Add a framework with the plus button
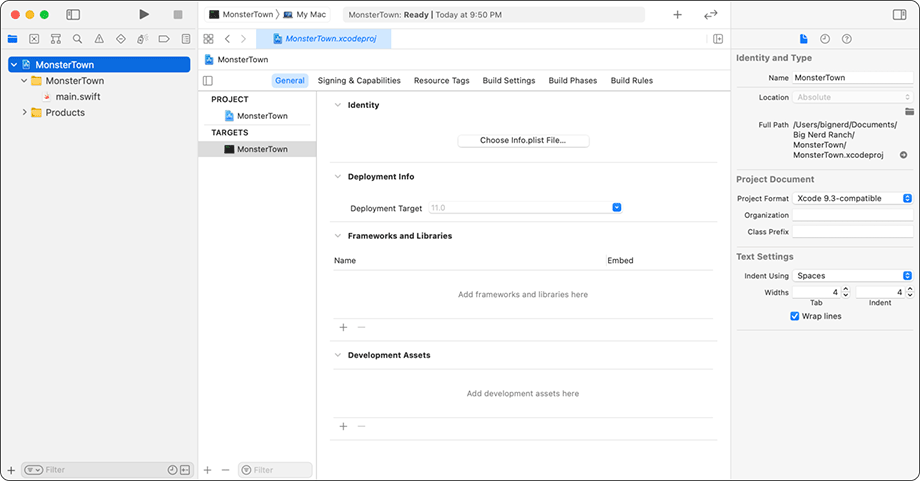Viewport: 920px width, 481px height. click(x=343, y=327)
